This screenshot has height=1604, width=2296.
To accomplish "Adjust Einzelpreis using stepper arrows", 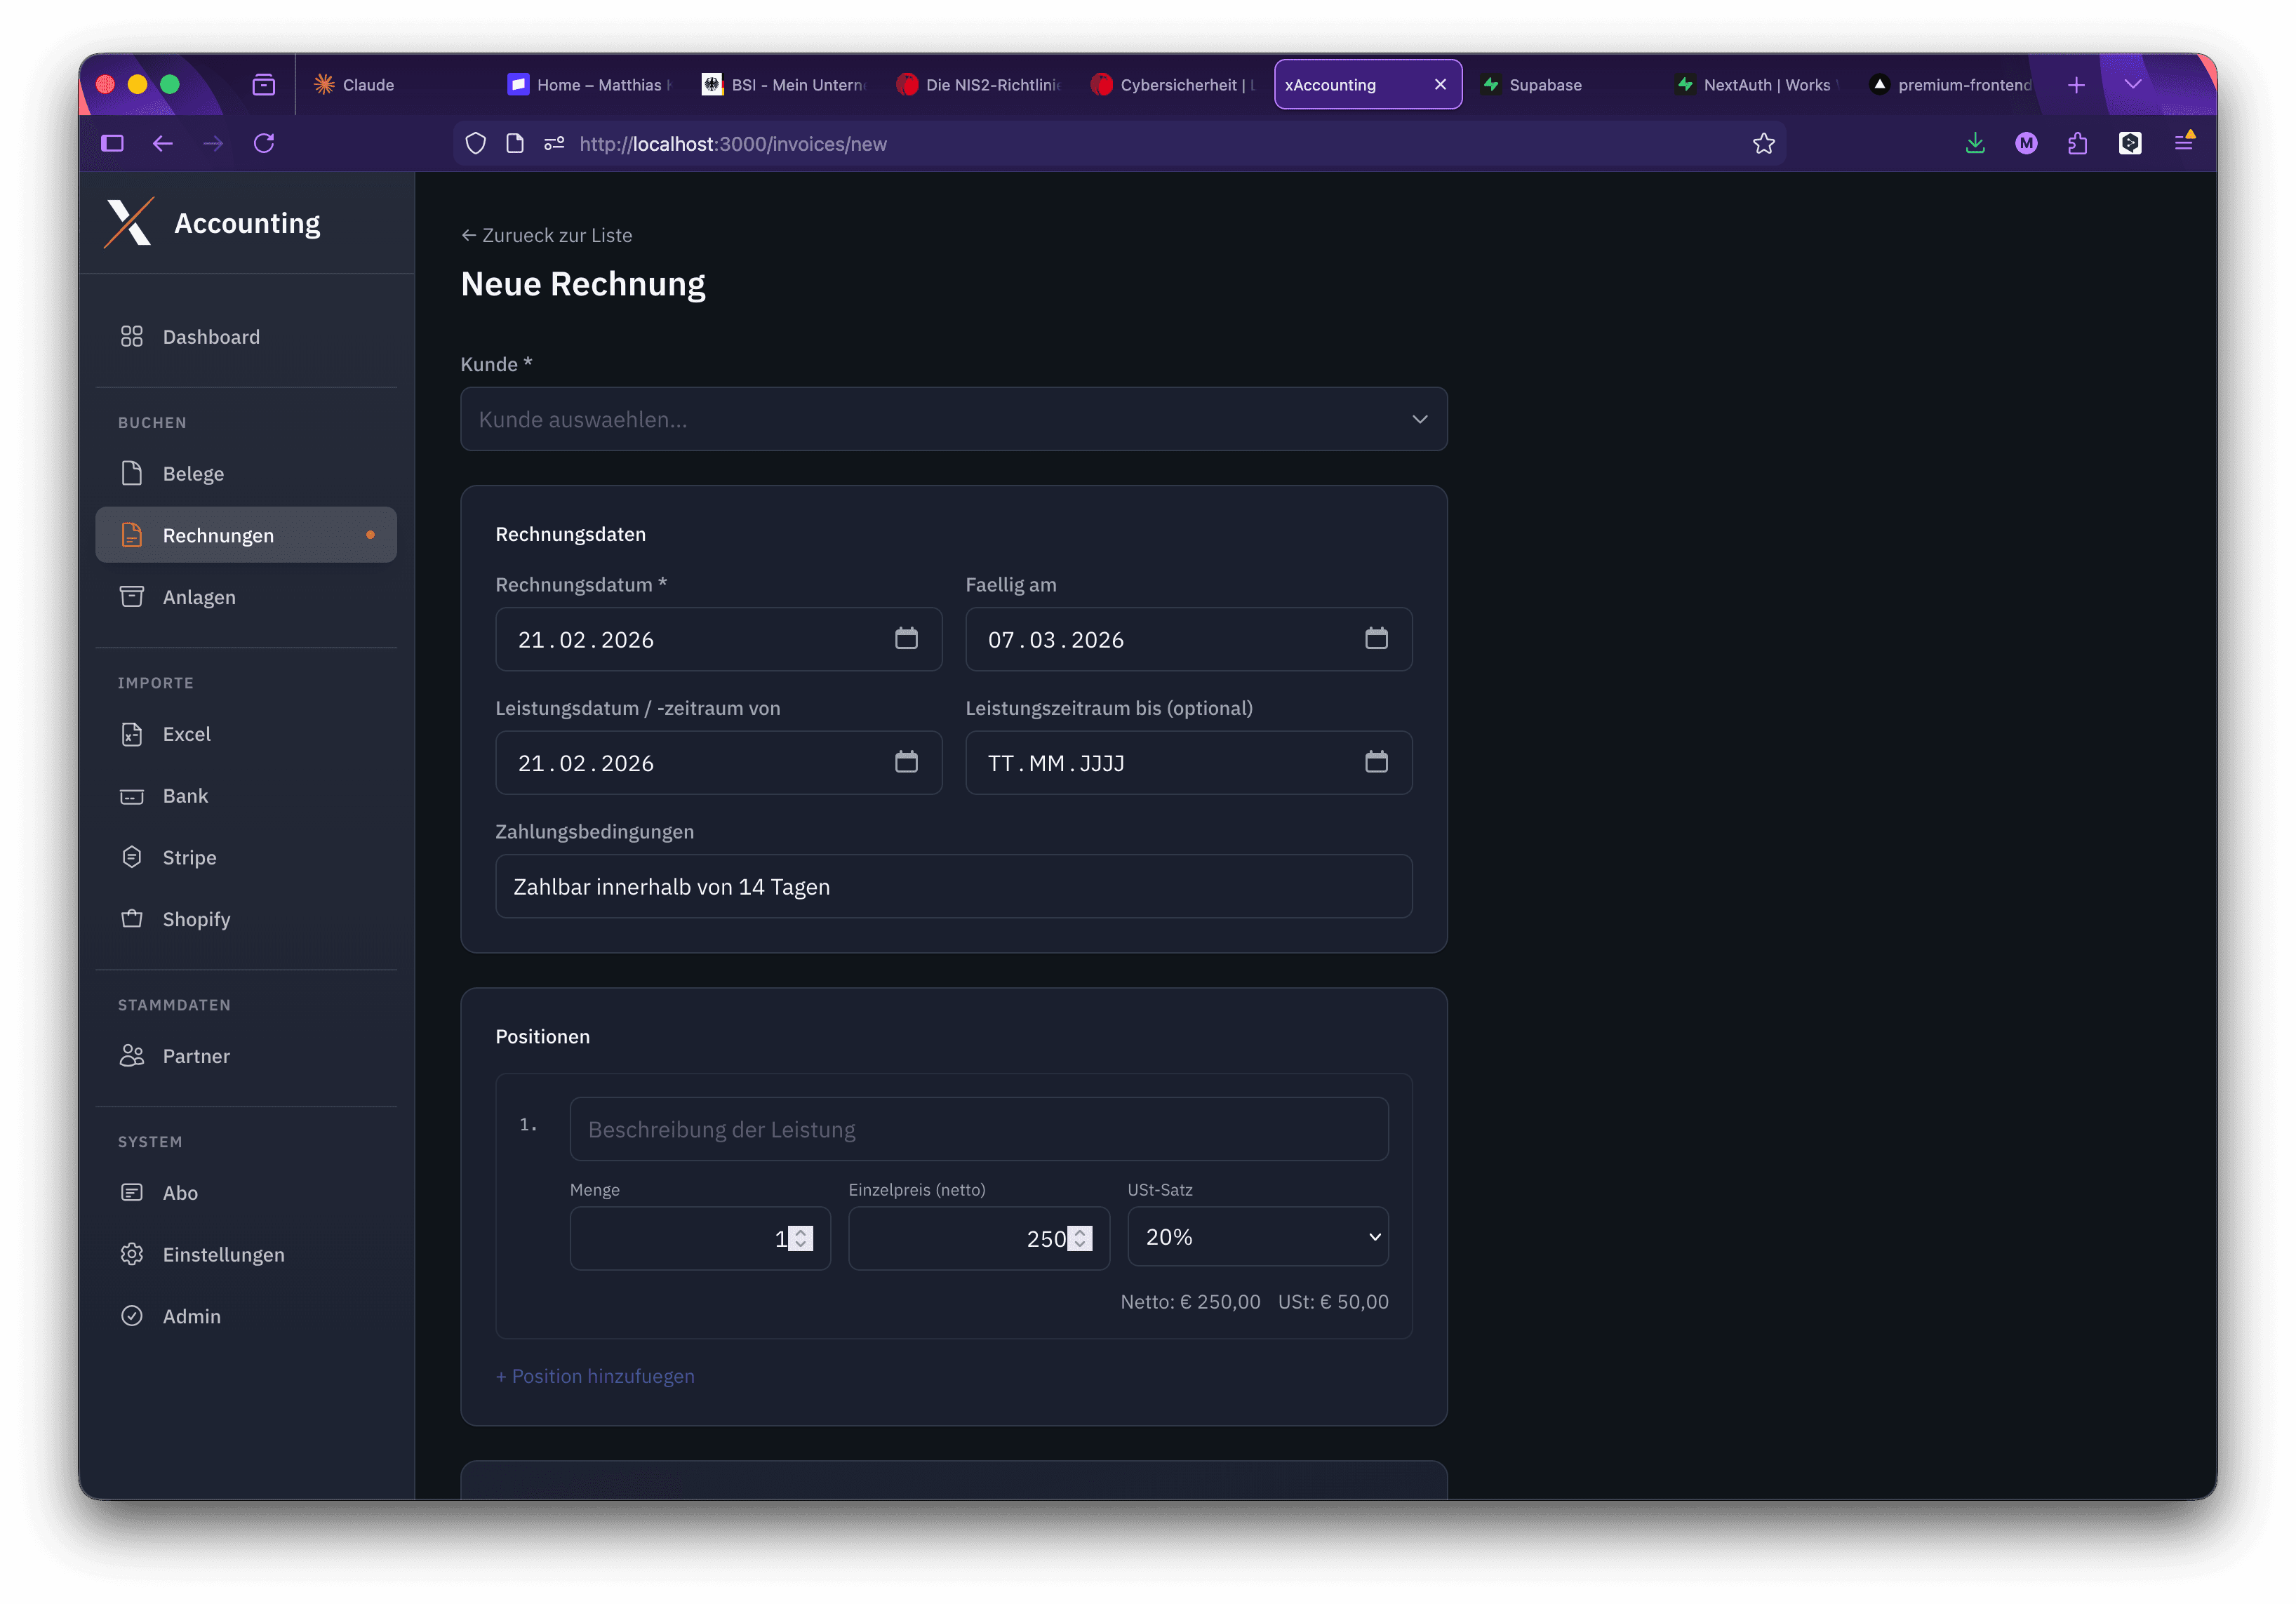I will pos(1080,1232).
